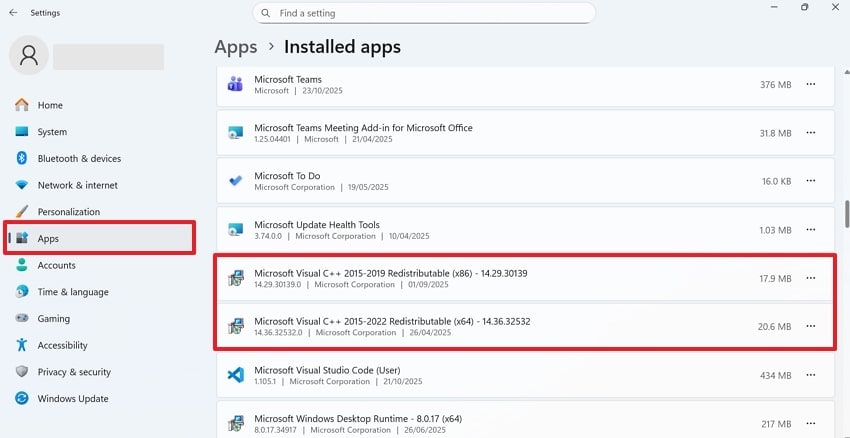
Task: Click the Visual Studio Code icon
Action: pyautogui.click(x=235, y=375)
